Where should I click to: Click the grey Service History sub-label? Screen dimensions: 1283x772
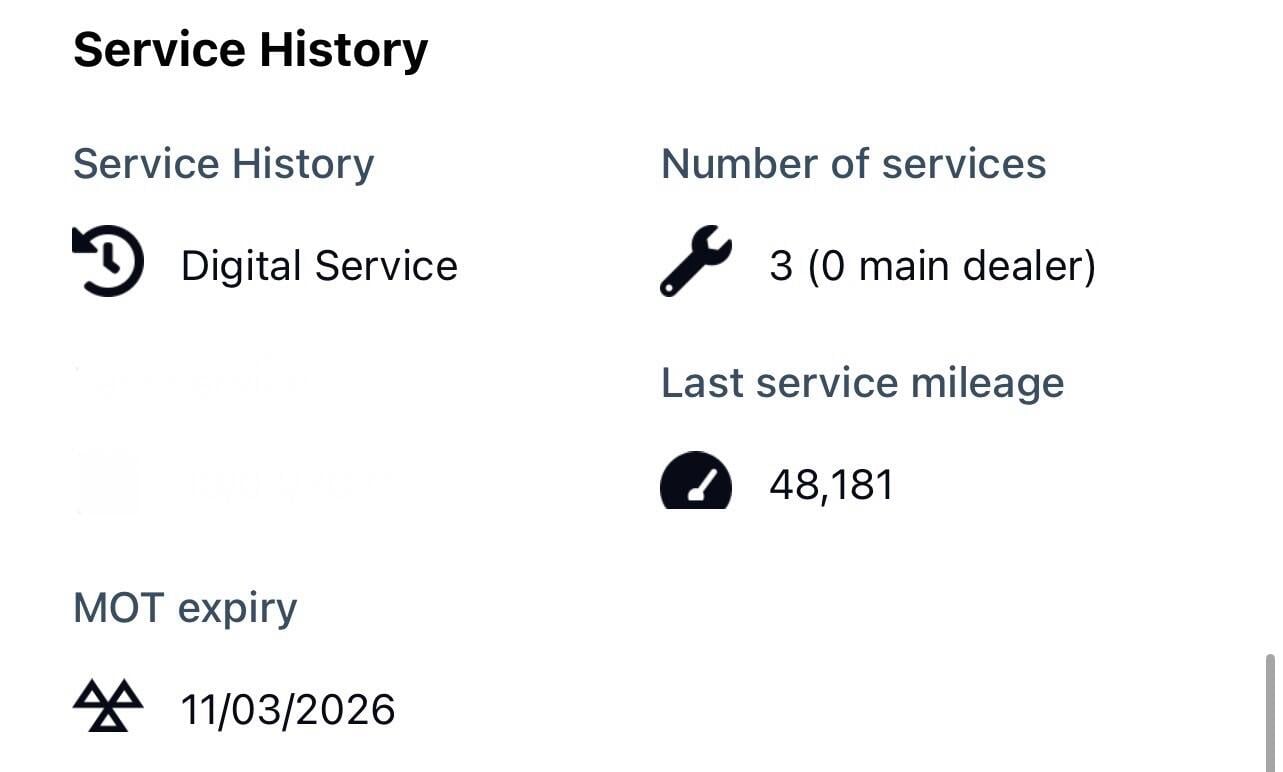coord(223,164)
